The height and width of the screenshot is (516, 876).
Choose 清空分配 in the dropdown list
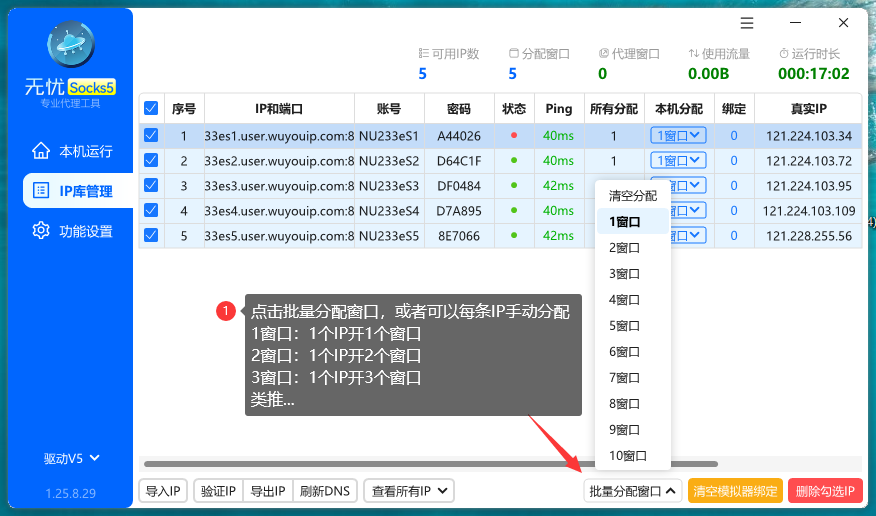(x=632, y=196)
